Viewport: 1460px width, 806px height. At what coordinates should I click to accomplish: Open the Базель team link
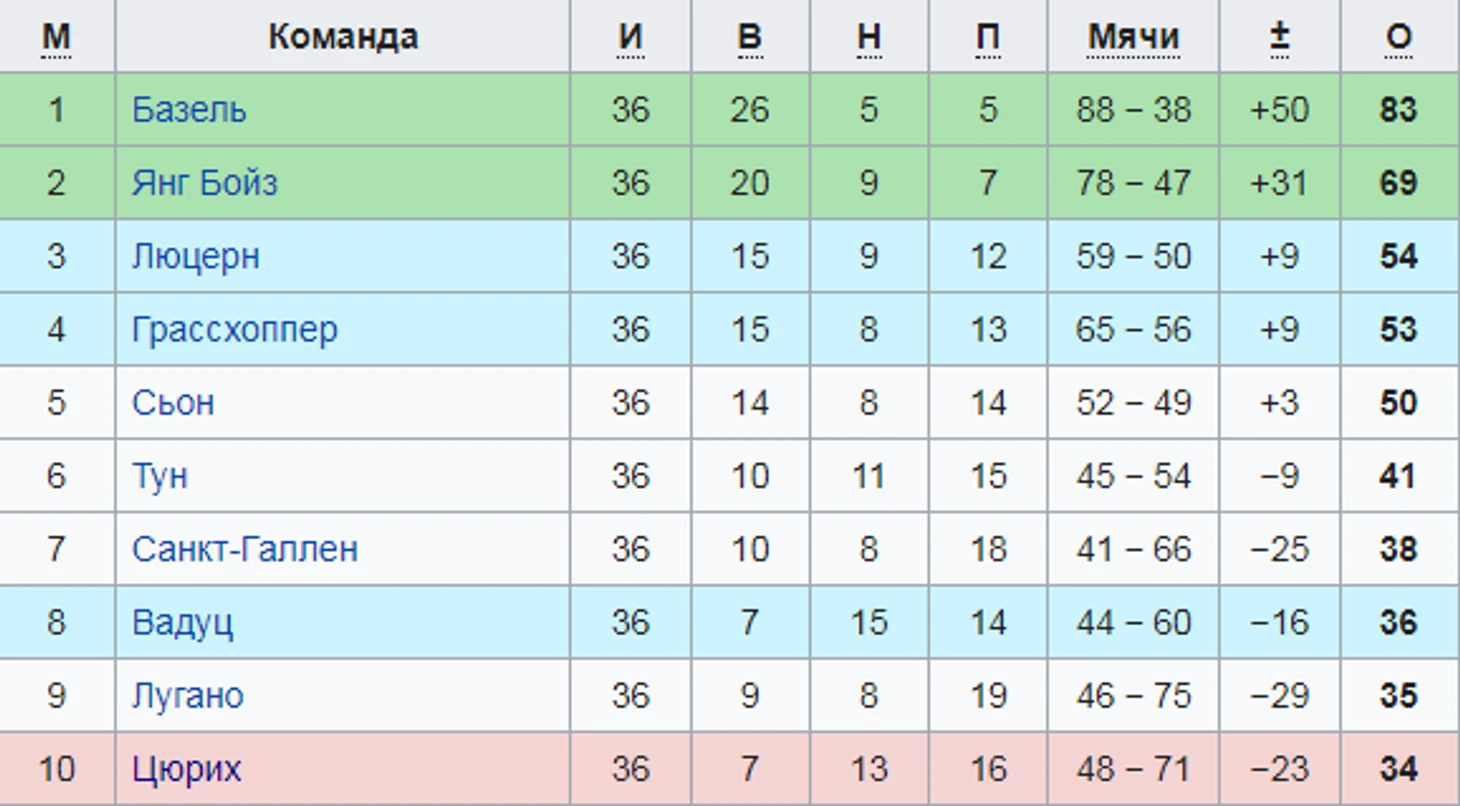coord(189,110)
